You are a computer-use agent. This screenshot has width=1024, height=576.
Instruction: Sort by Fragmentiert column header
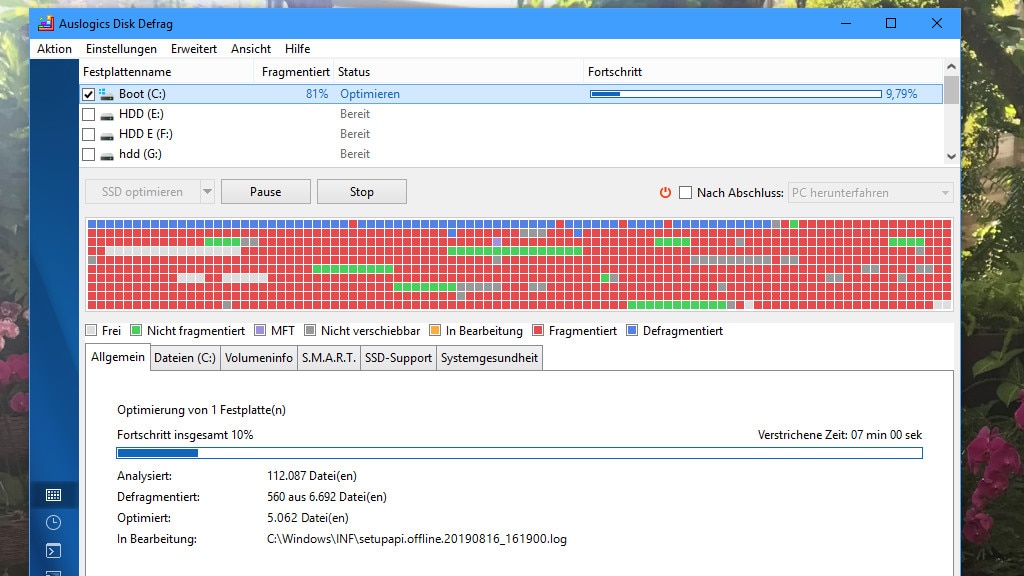pos(294,72)
